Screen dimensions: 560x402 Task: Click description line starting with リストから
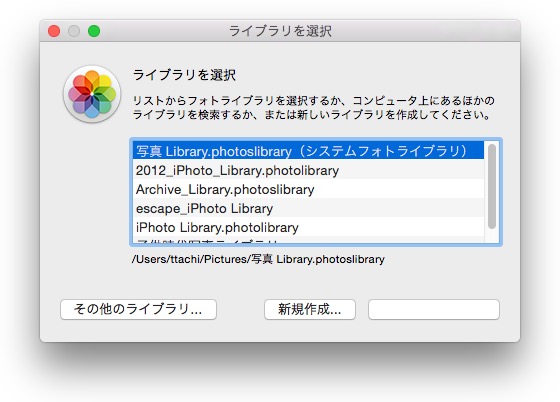(314, 101)
